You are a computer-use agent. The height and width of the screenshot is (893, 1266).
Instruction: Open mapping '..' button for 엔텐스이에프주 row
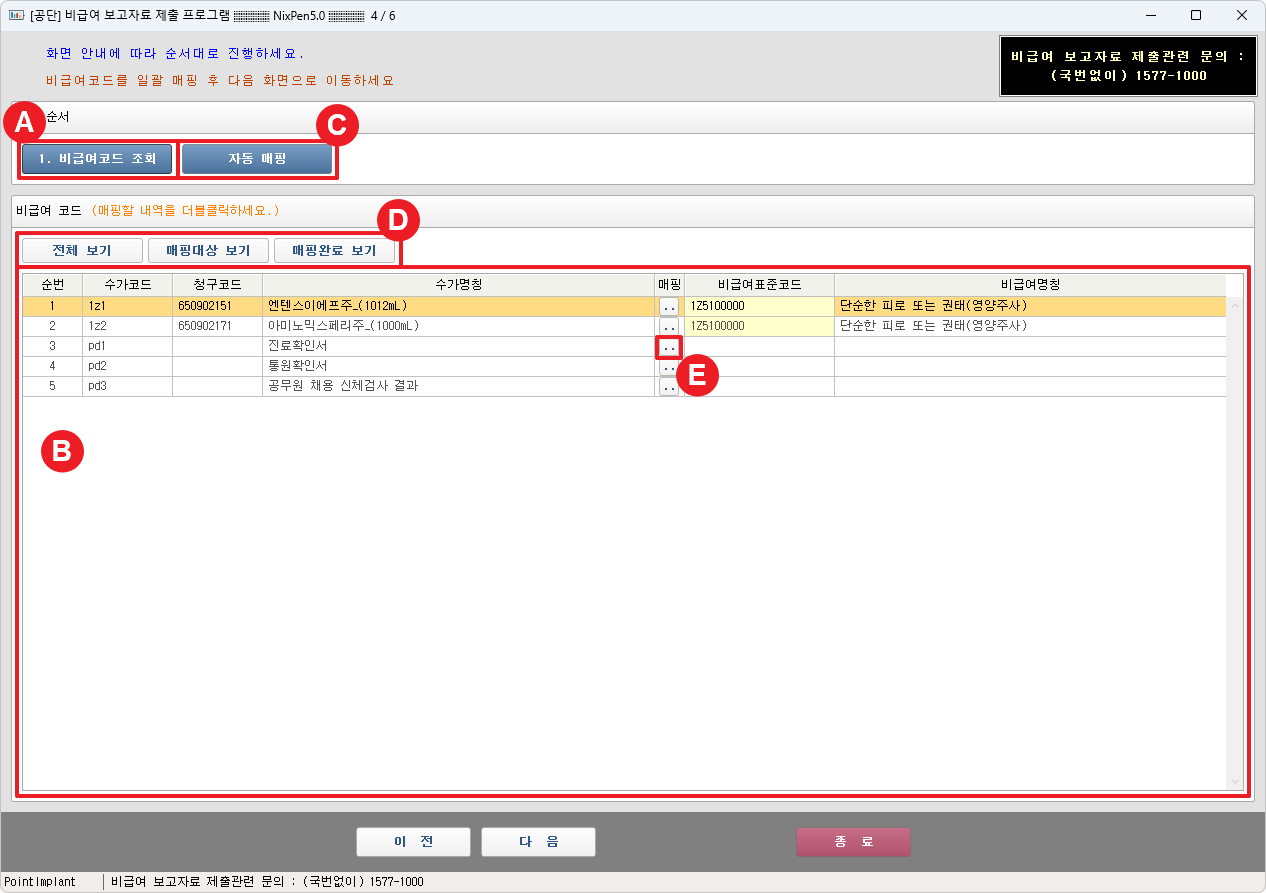point(669,306)
